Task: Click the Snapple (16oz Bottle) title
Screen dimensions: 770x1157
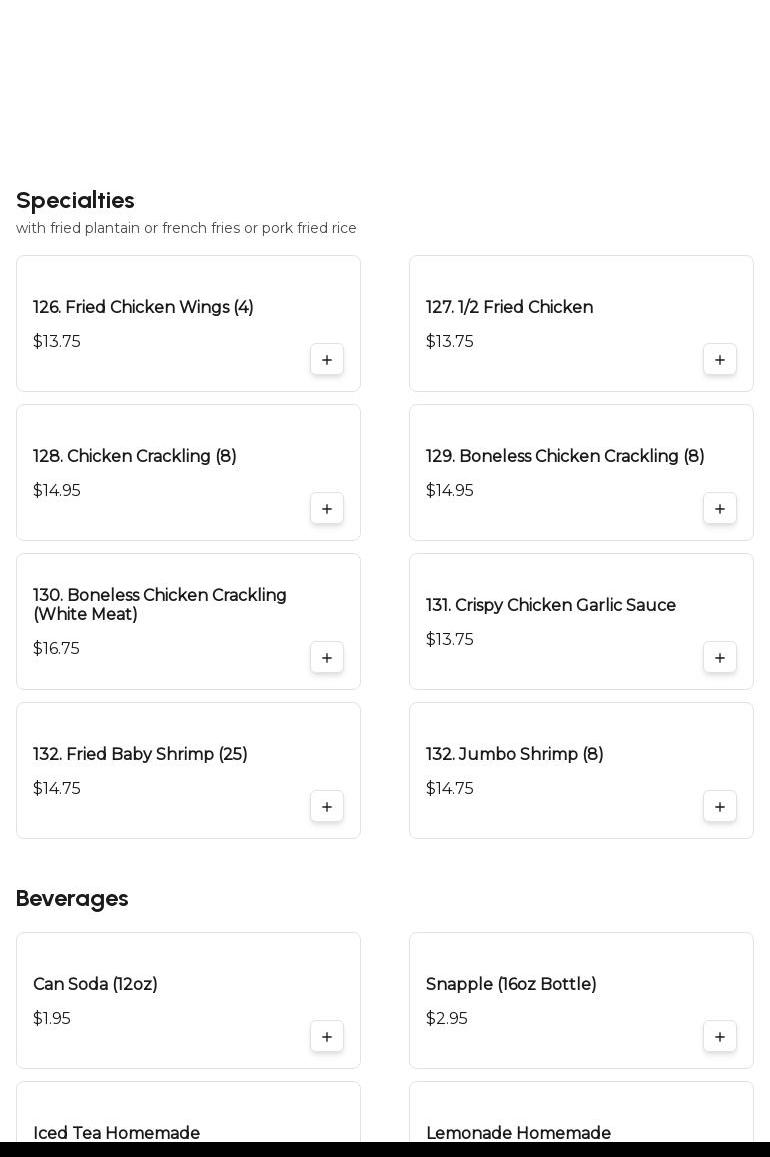Action: 511,985
